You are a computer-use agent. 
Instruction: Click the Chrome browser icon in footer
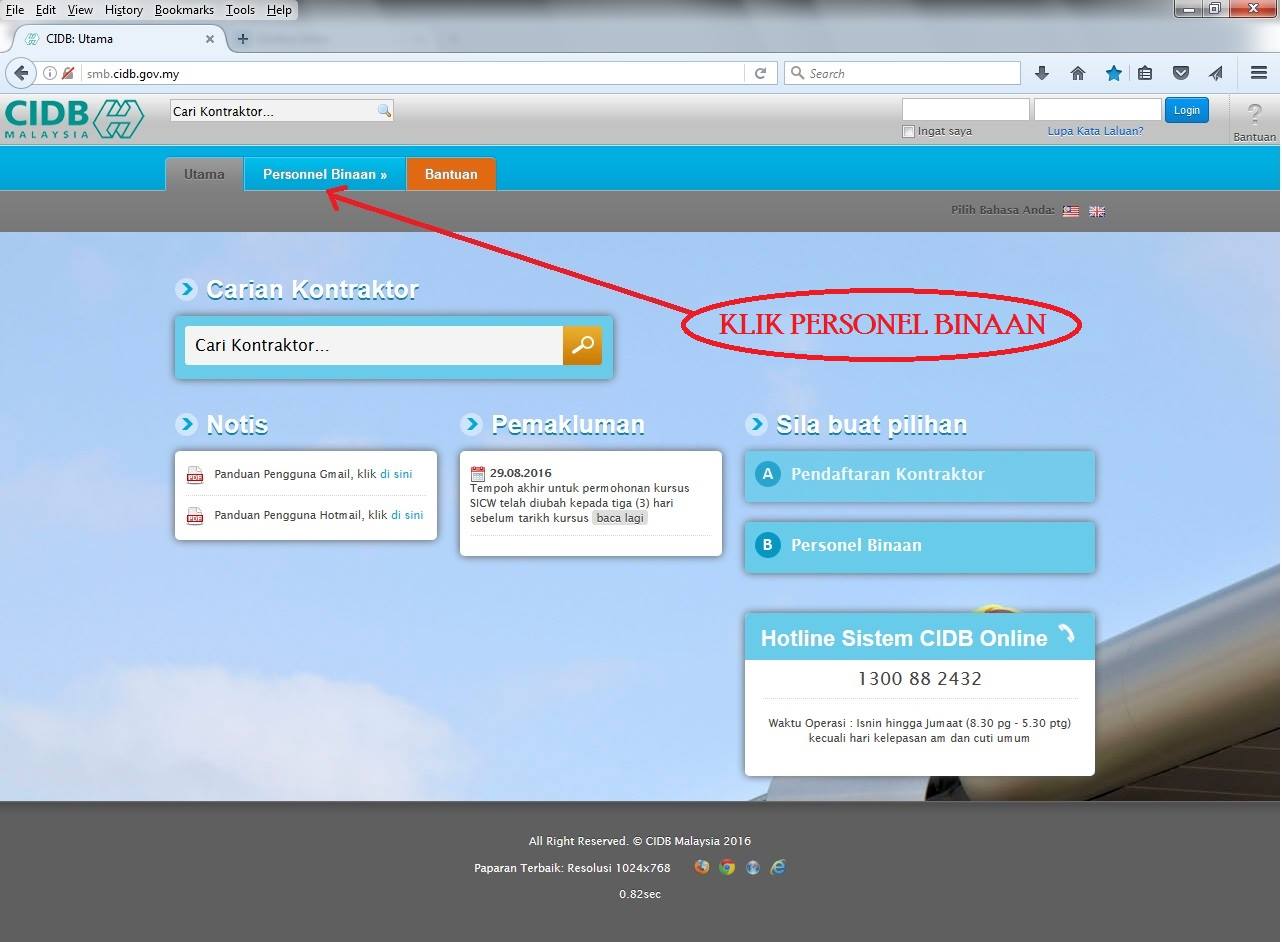(727, 867)
